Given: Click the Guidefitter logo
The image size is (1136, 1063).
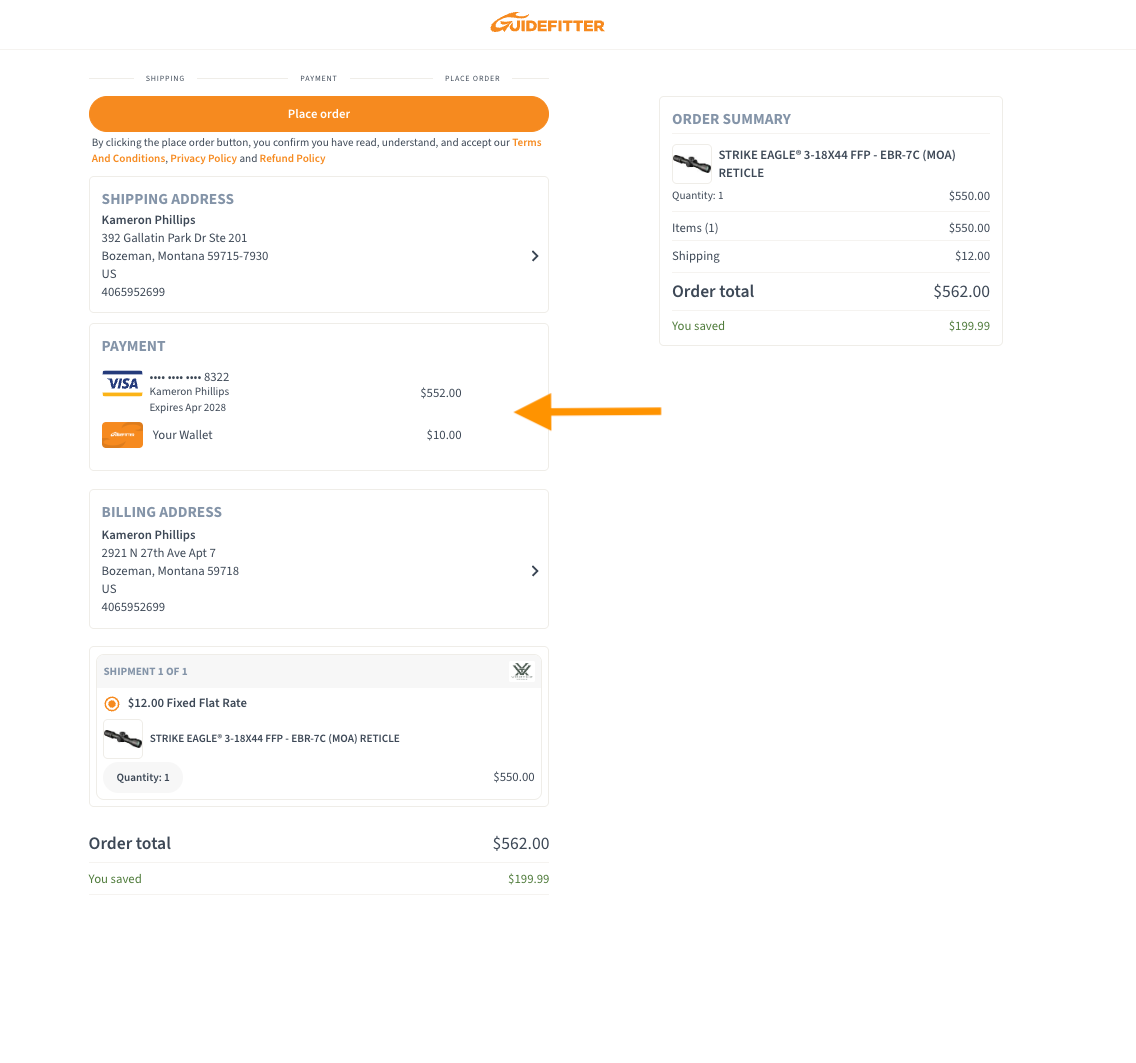Looking at the screenshot, I should 547,23.
